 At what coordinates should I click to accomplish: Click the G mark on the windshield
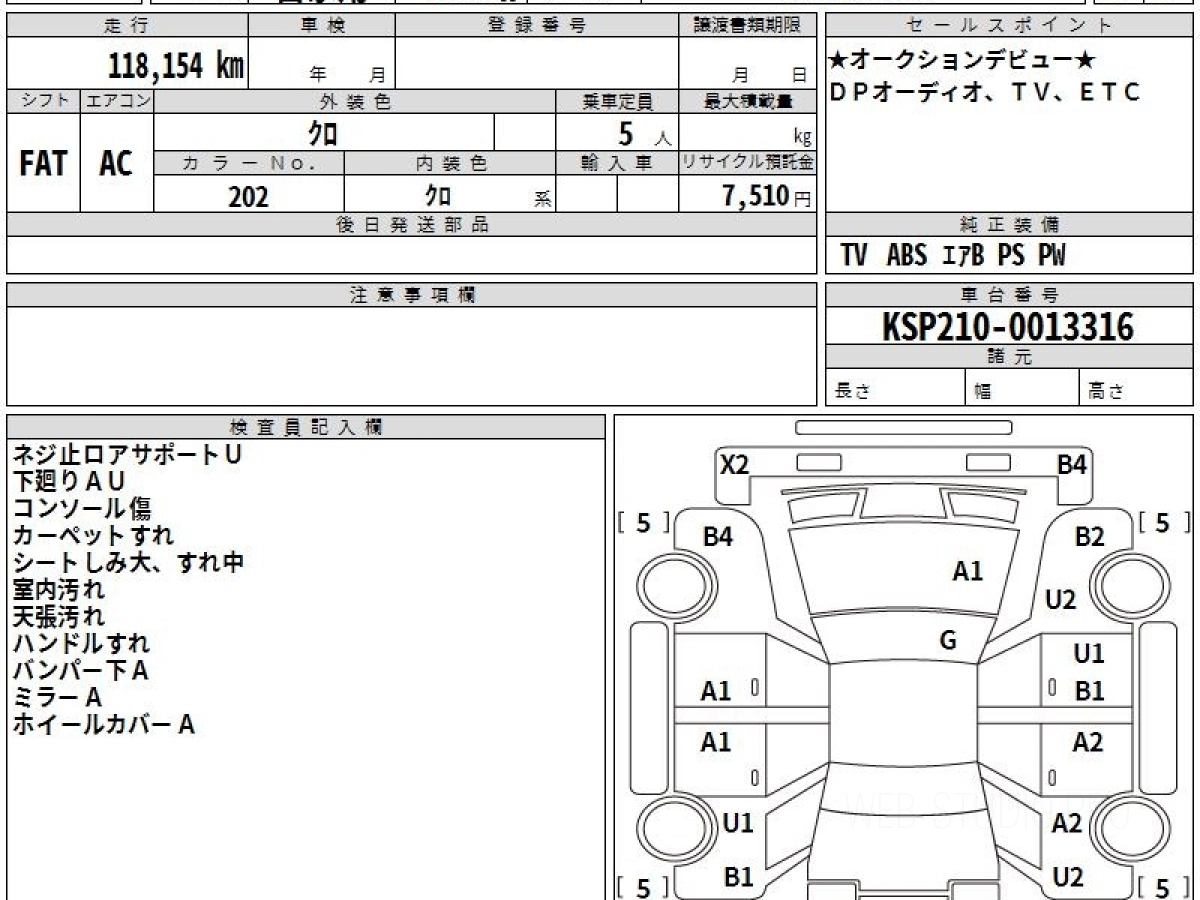coord(948,641)
